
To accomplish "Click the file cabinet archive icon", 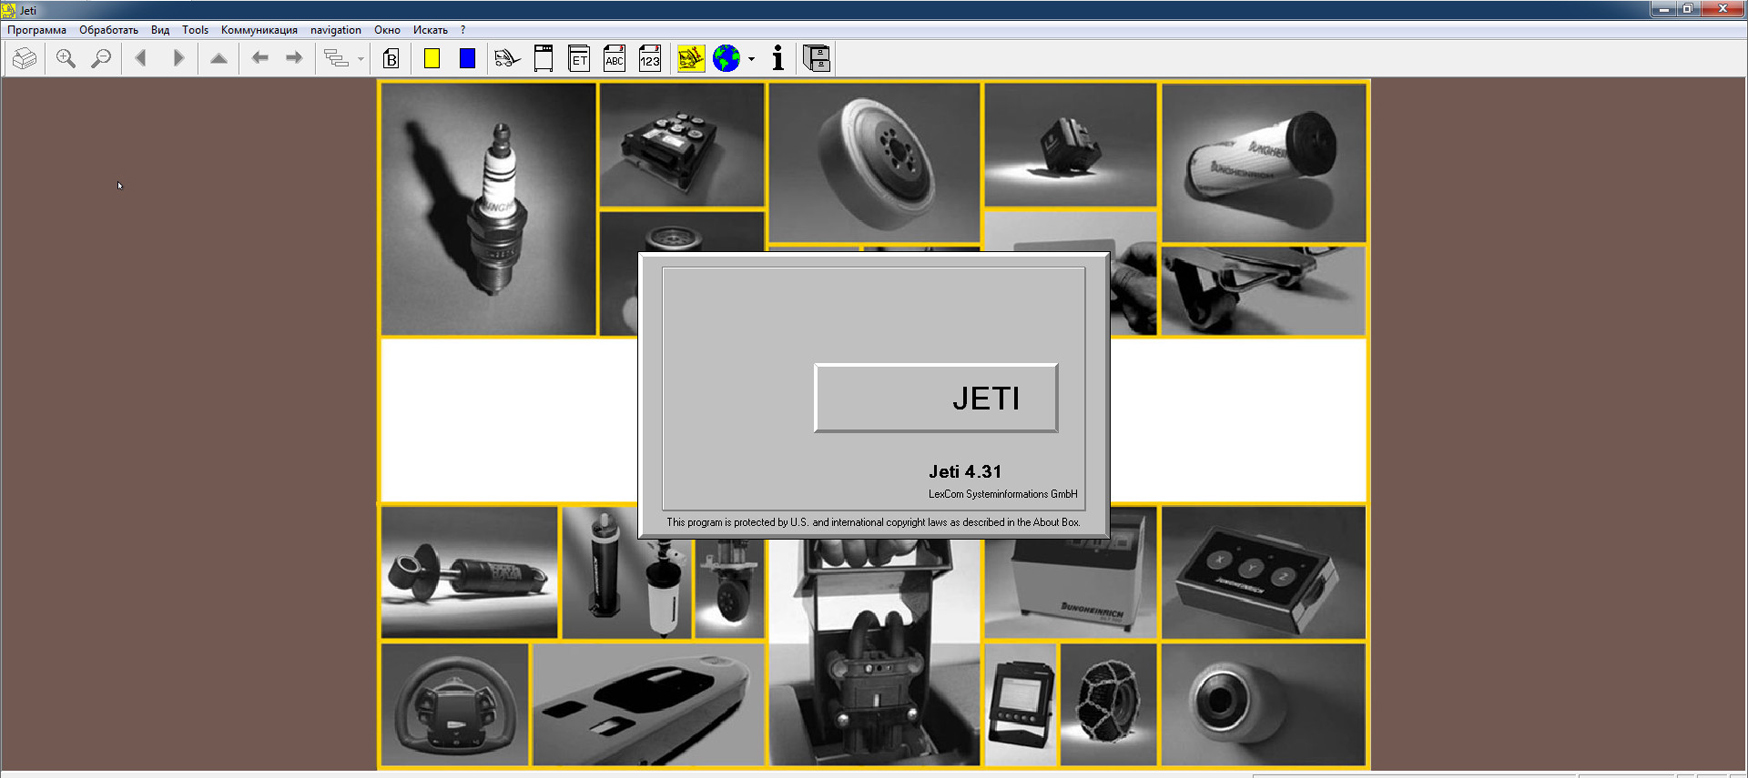I will click(817, 59).
